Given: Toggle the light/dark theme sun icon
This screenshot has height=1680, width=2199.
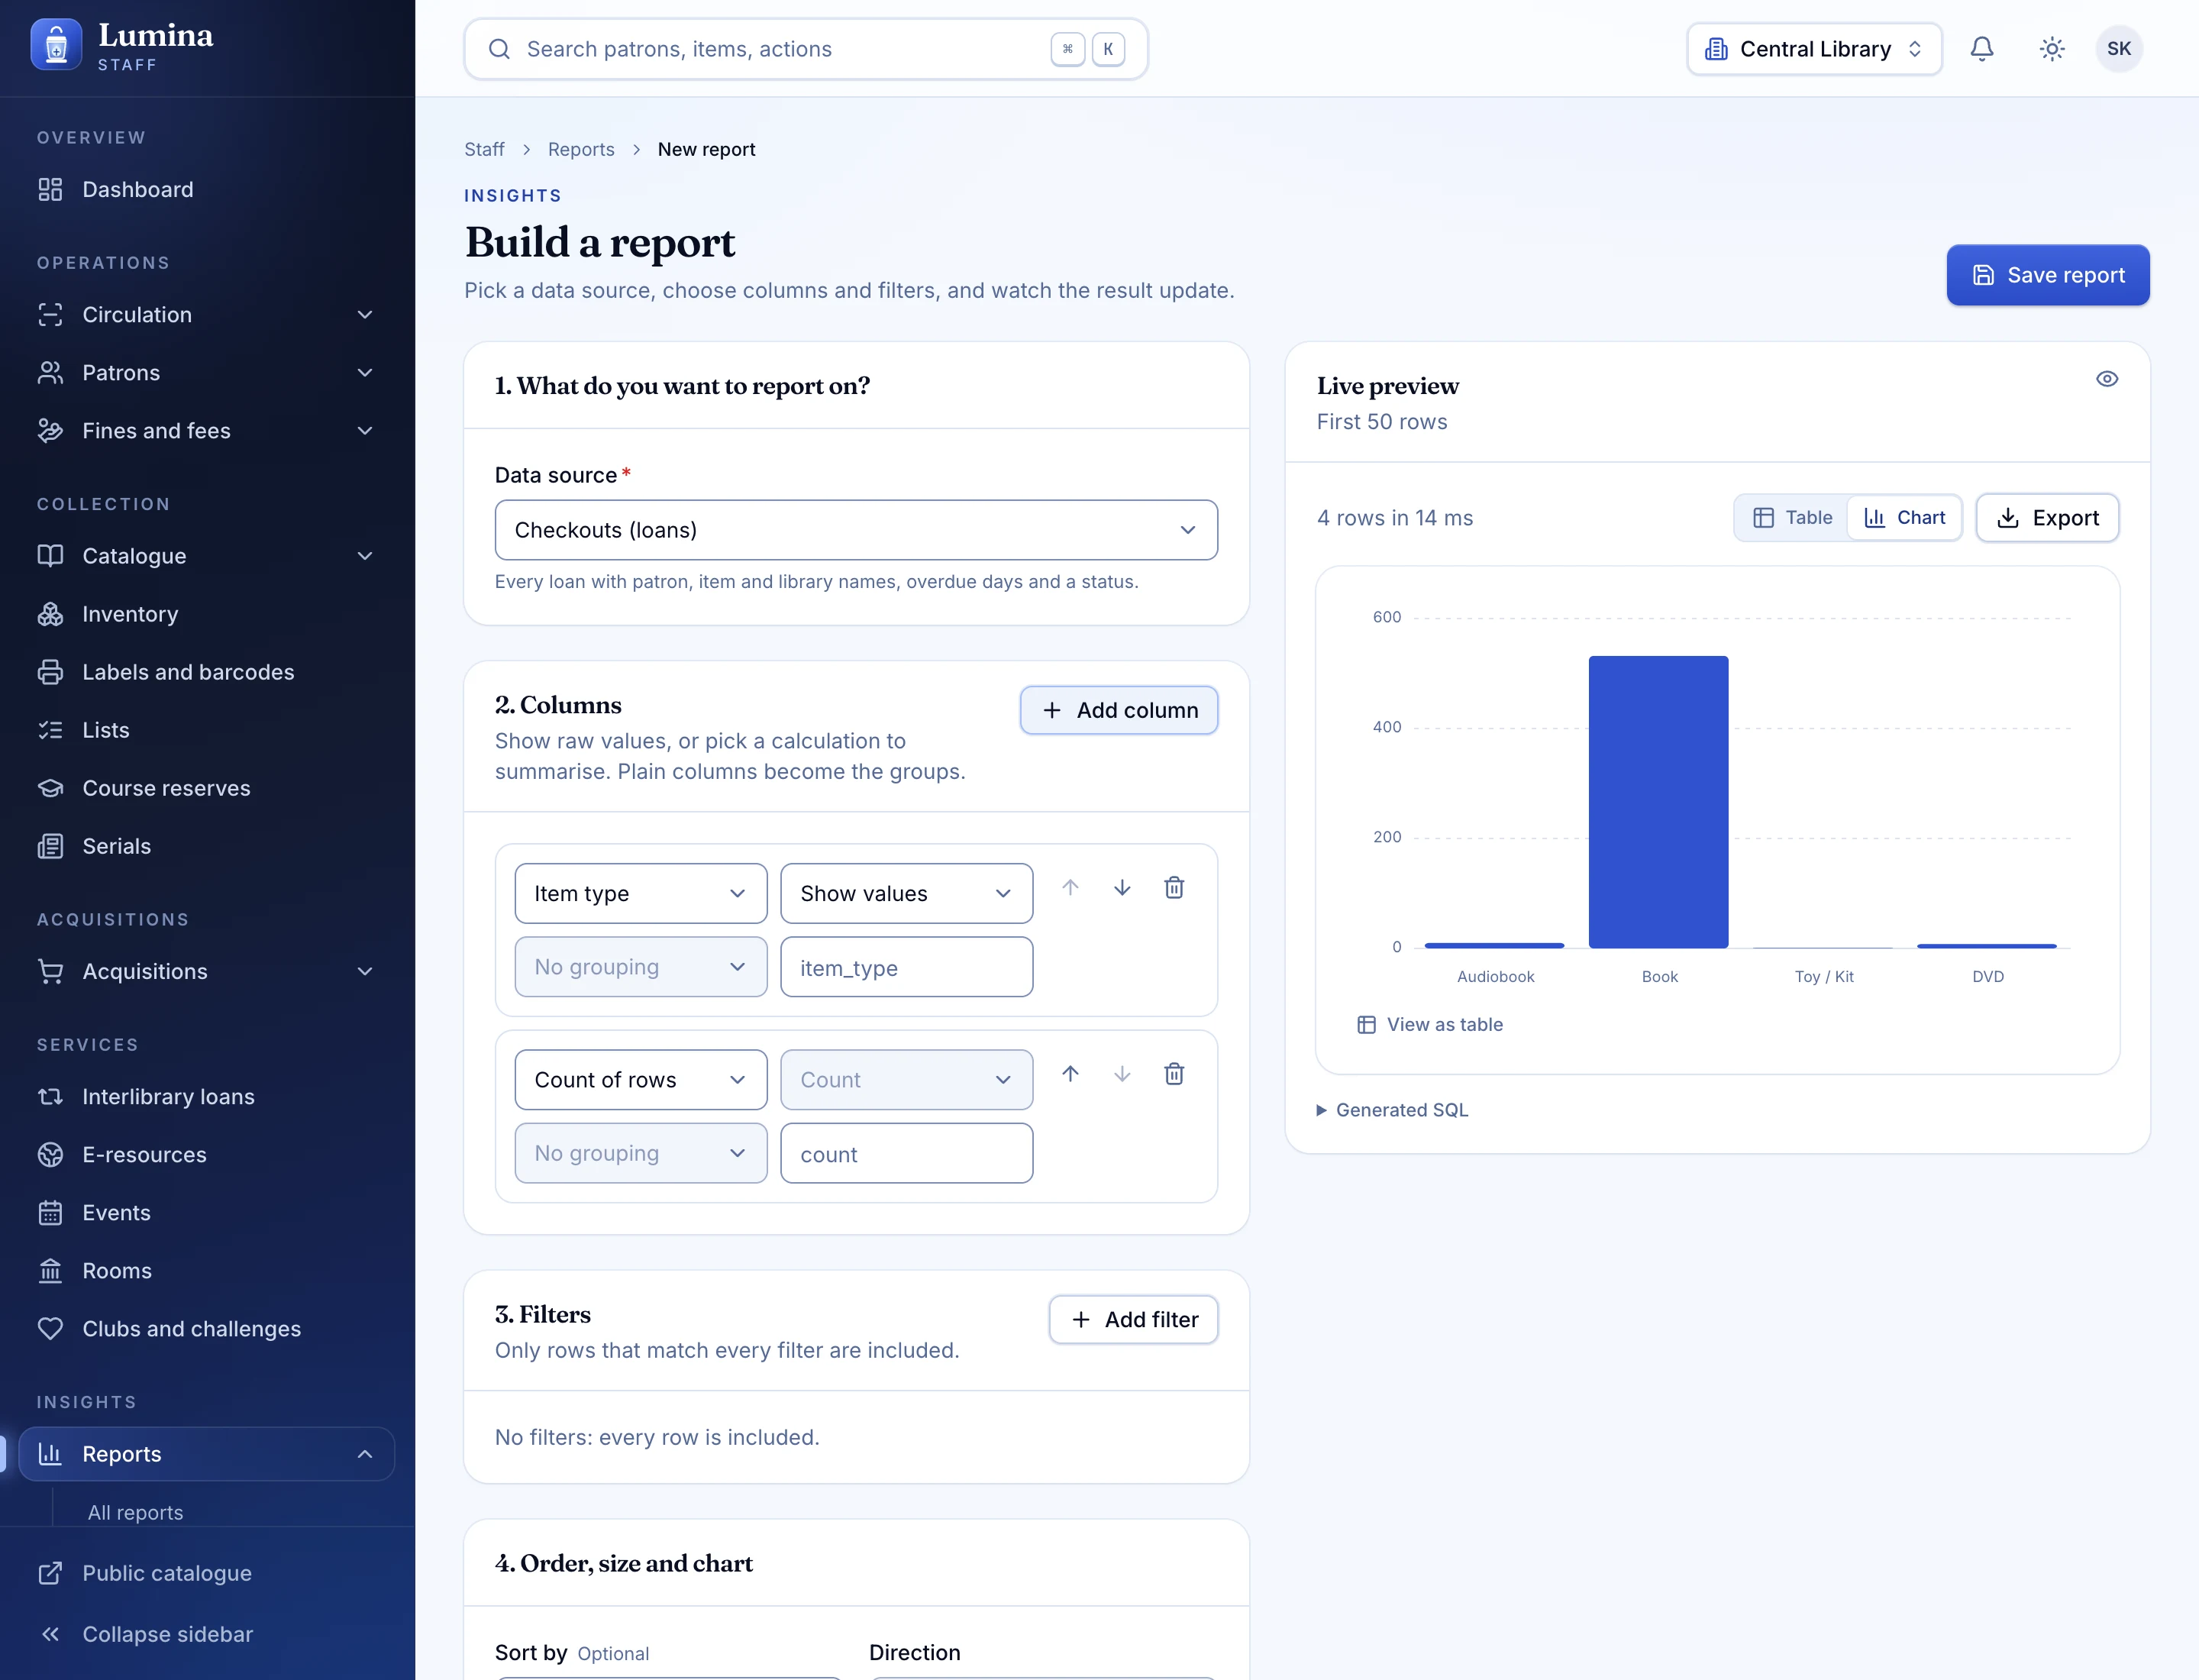Looking at the screenshot, I should pos(2051,49).
